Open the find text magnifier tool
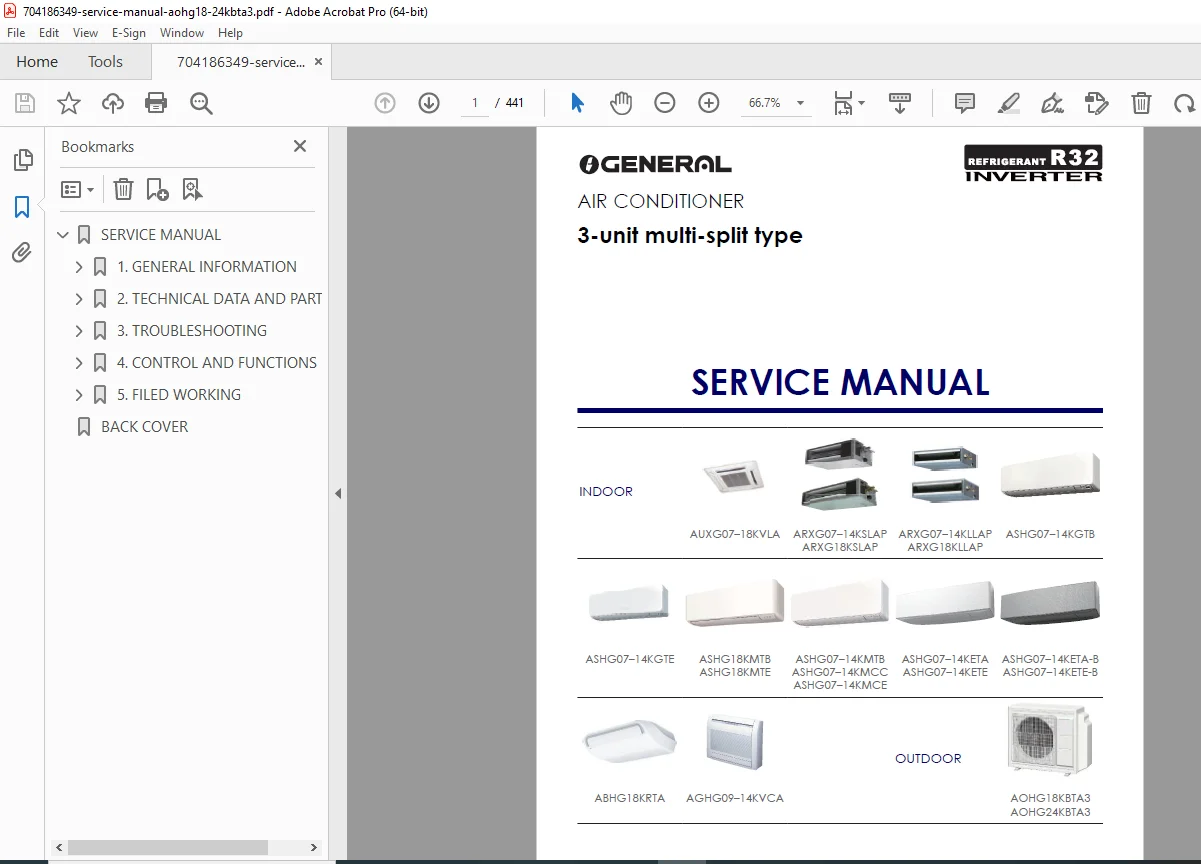The image size is (1201, 864). point(201,103)
